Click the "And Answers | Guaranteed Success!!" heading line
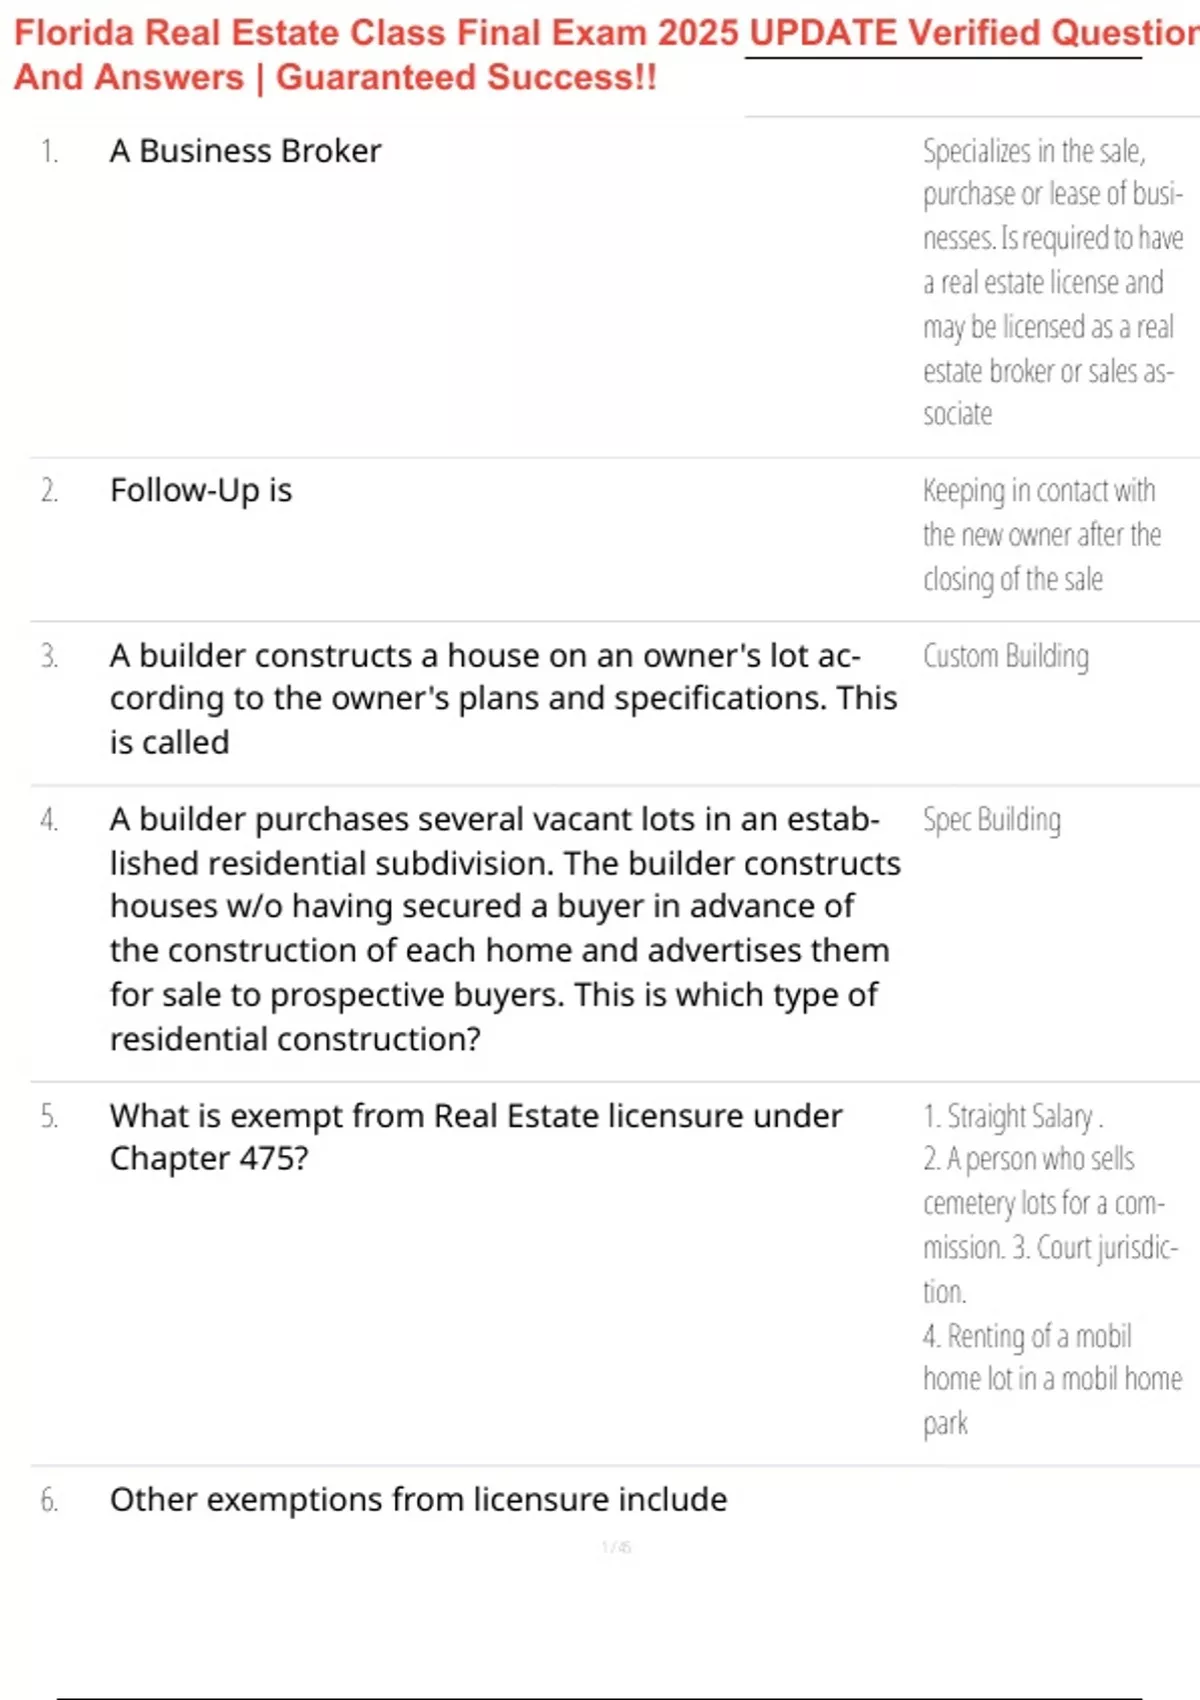Viewport: 1200px width, 1700px height. tap(335, 77)
